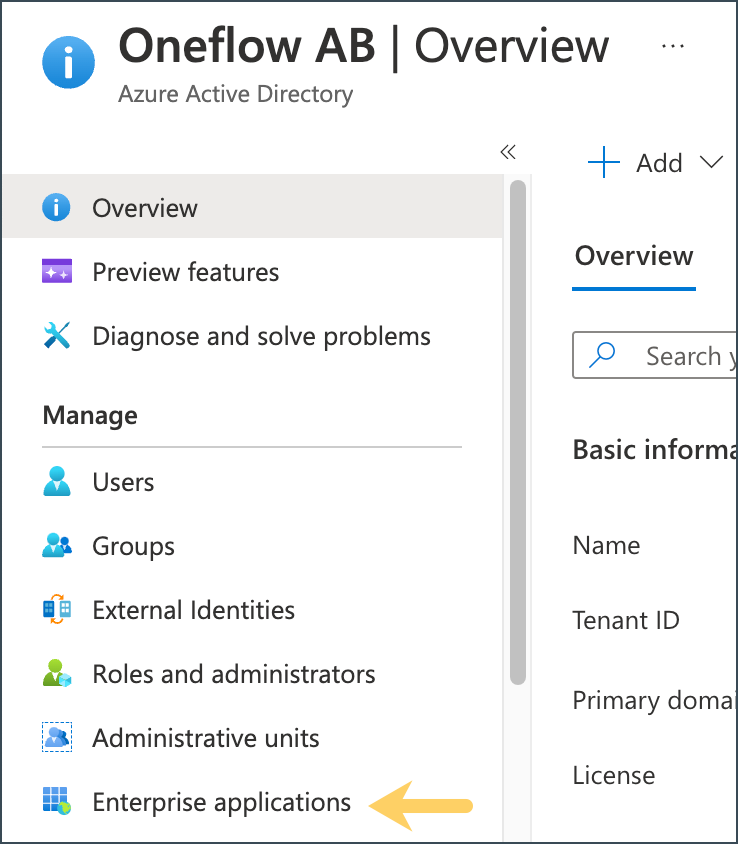738x844 pixels.
Task: Open Diagnose and solve problems
Action: 262,336
